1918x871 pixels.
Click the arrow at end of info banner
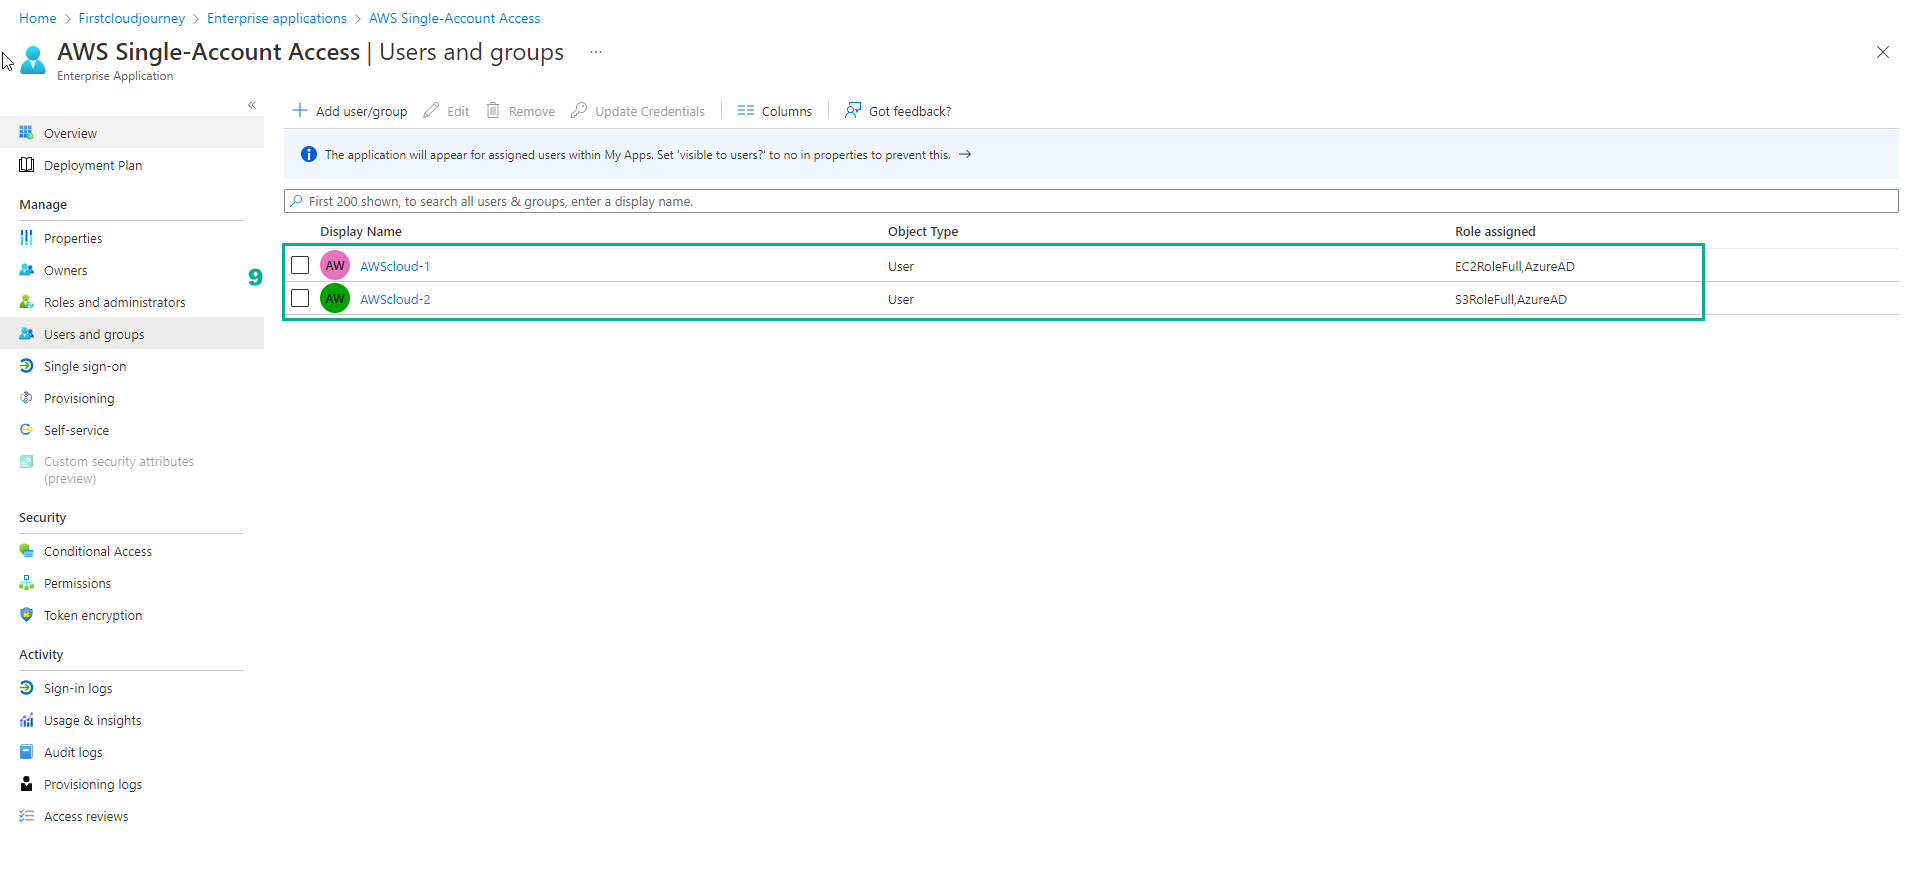click(965, 154)
